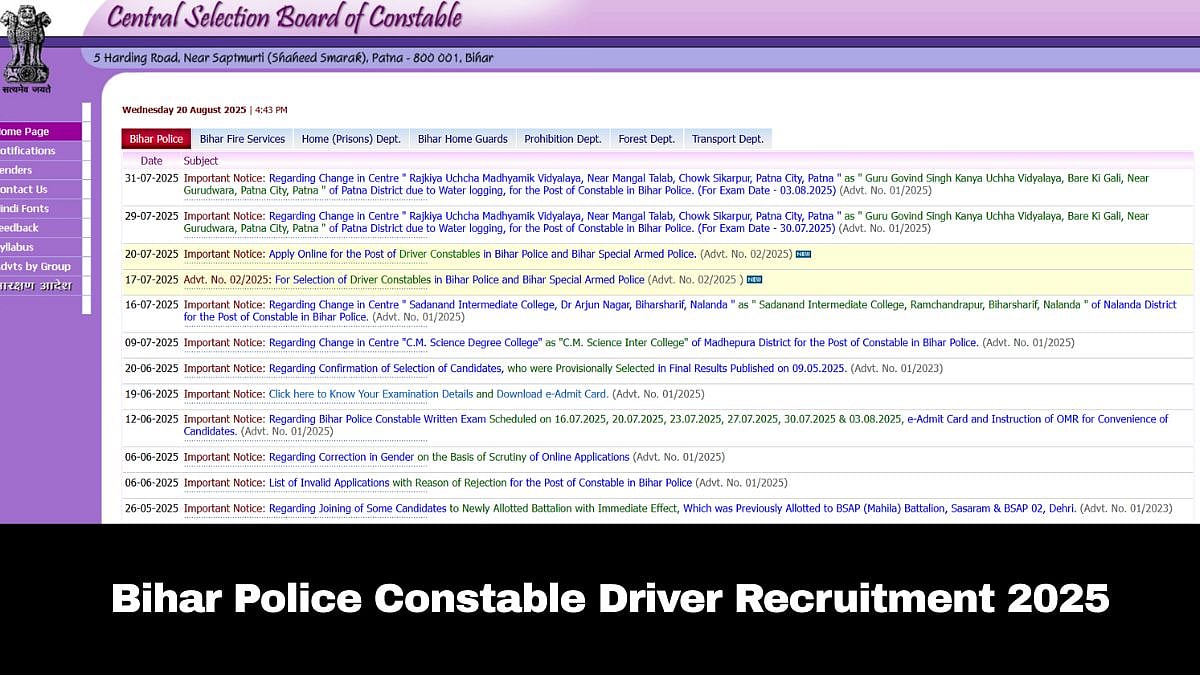Switch to Bihar Home Guards tab
Viewport: 1200px width, 675px height.
pos(462,139)
